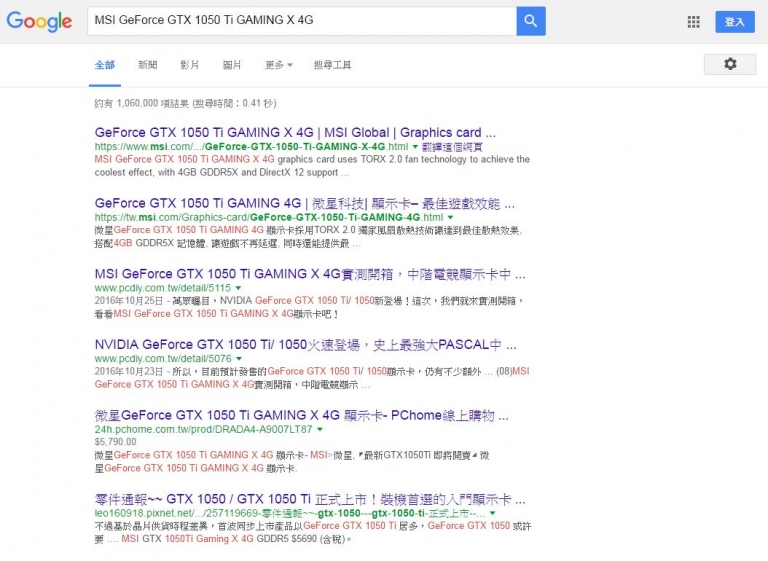Expand the arrow beside the msi.com GAMING-X-4G URL
The width and height of the screenshot is (768, 561).
[x=415, y=146]
